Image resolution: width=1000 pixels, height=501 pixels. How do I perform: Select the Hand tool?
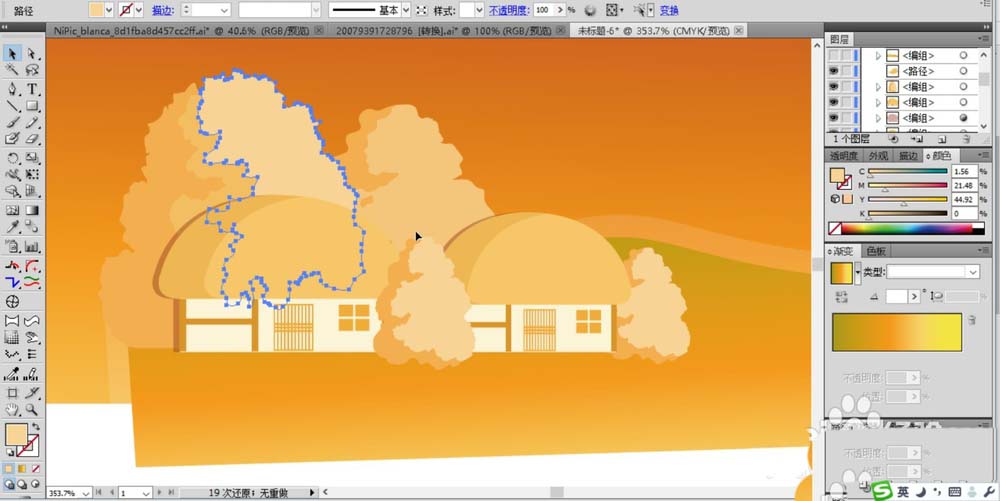tap(12, 409)
